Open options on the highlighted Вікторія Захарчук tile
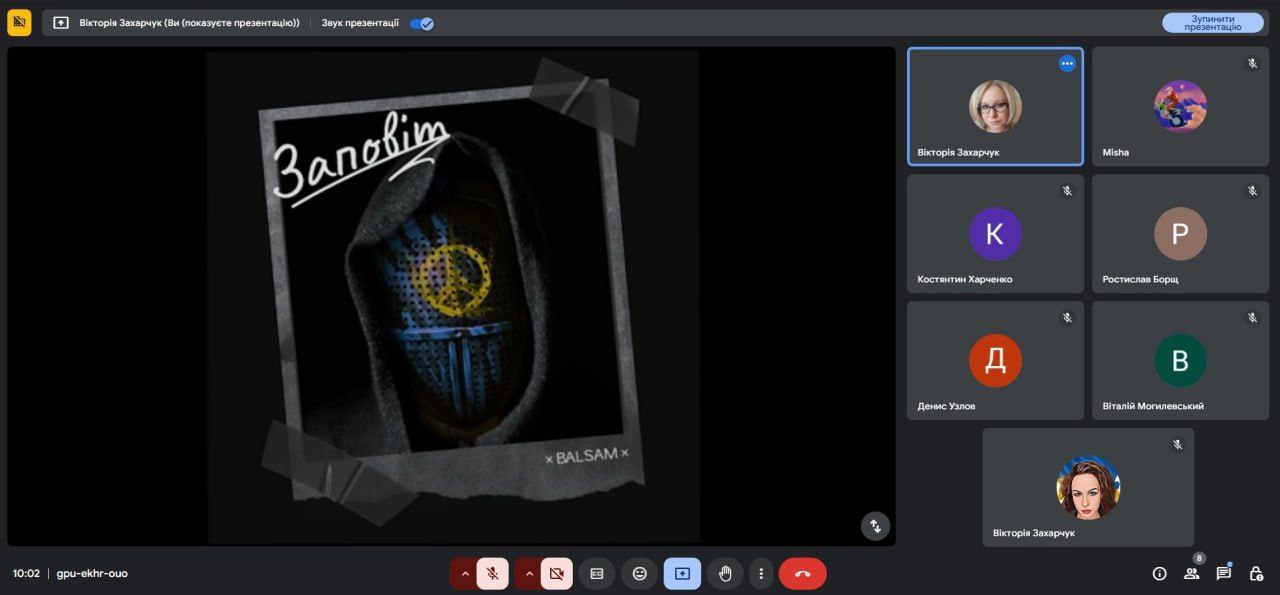The image size is (1280, 595). pyautogui.click(x=1067, y=63)
